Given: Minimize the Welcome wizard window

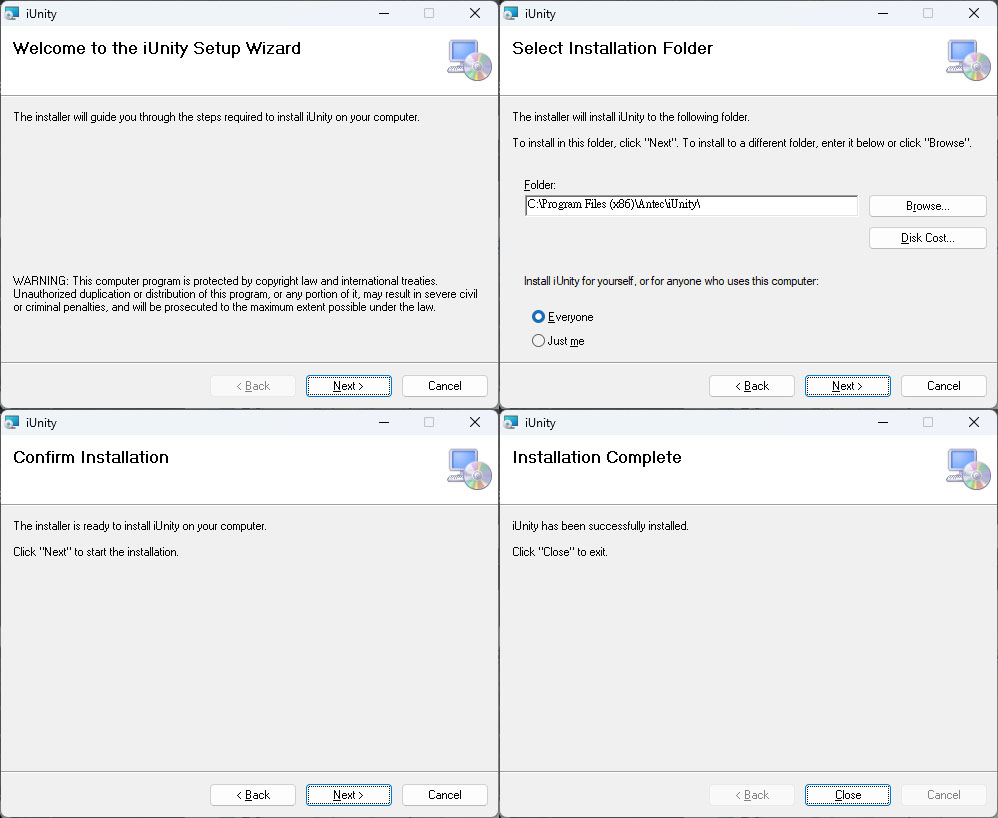Looking at the screenshot, I should click(384, 13).
